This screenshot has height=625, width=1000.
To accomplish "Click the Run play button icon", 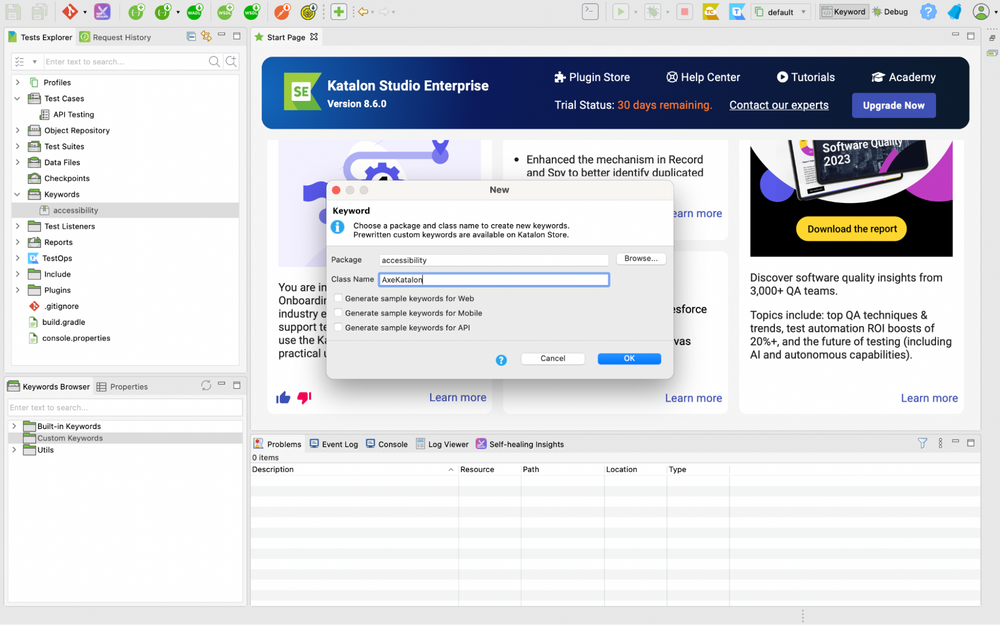I will coord(619,12).
